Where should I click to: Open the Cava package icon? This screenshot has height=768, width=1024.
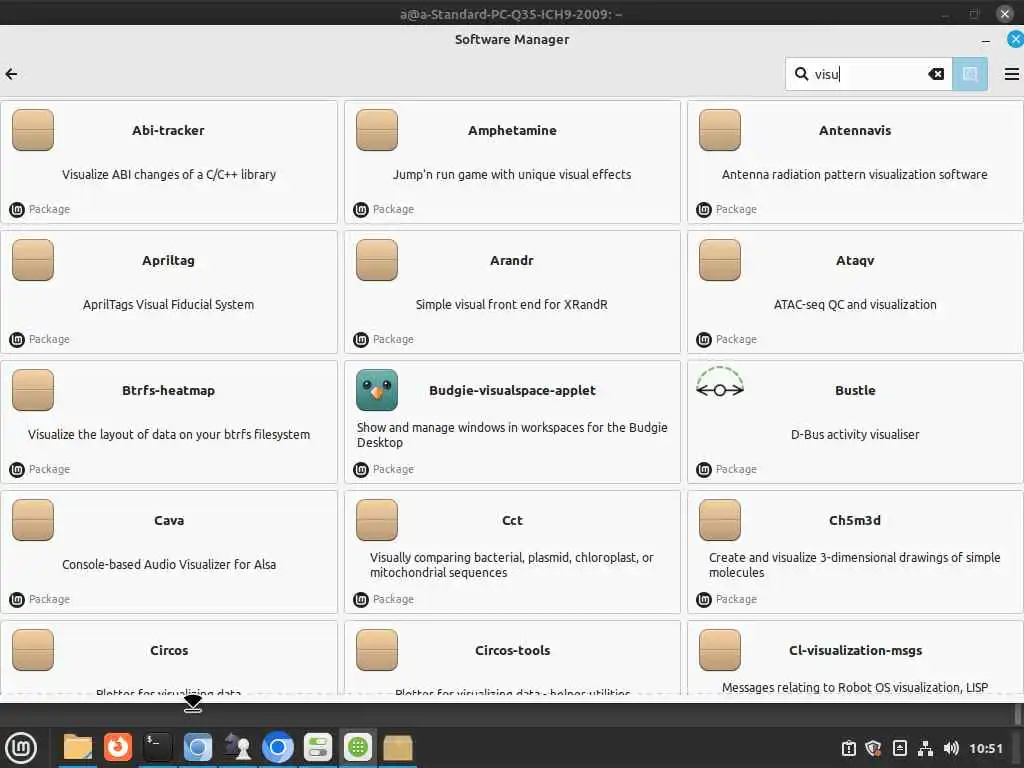pos(33,520)
